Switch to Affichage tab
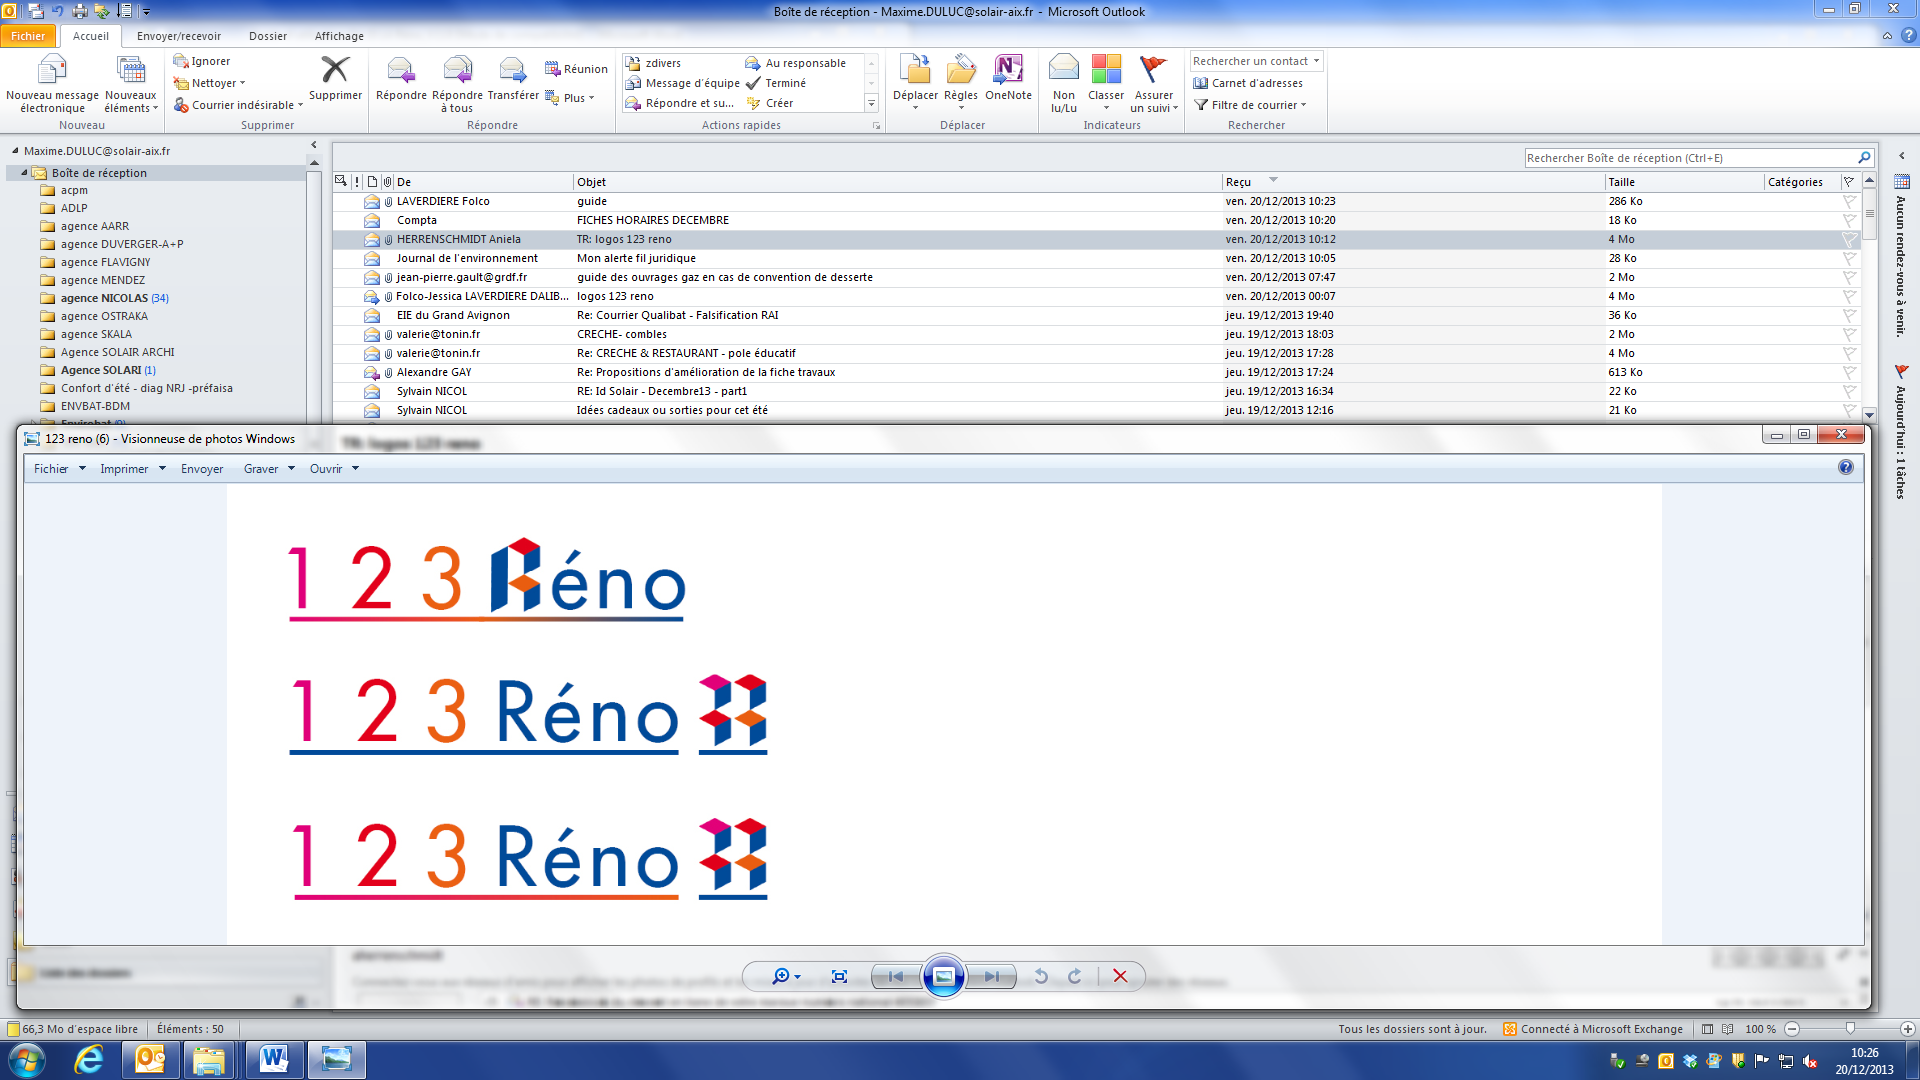Screen dimensions: 1920x1080 coord(339,36)
